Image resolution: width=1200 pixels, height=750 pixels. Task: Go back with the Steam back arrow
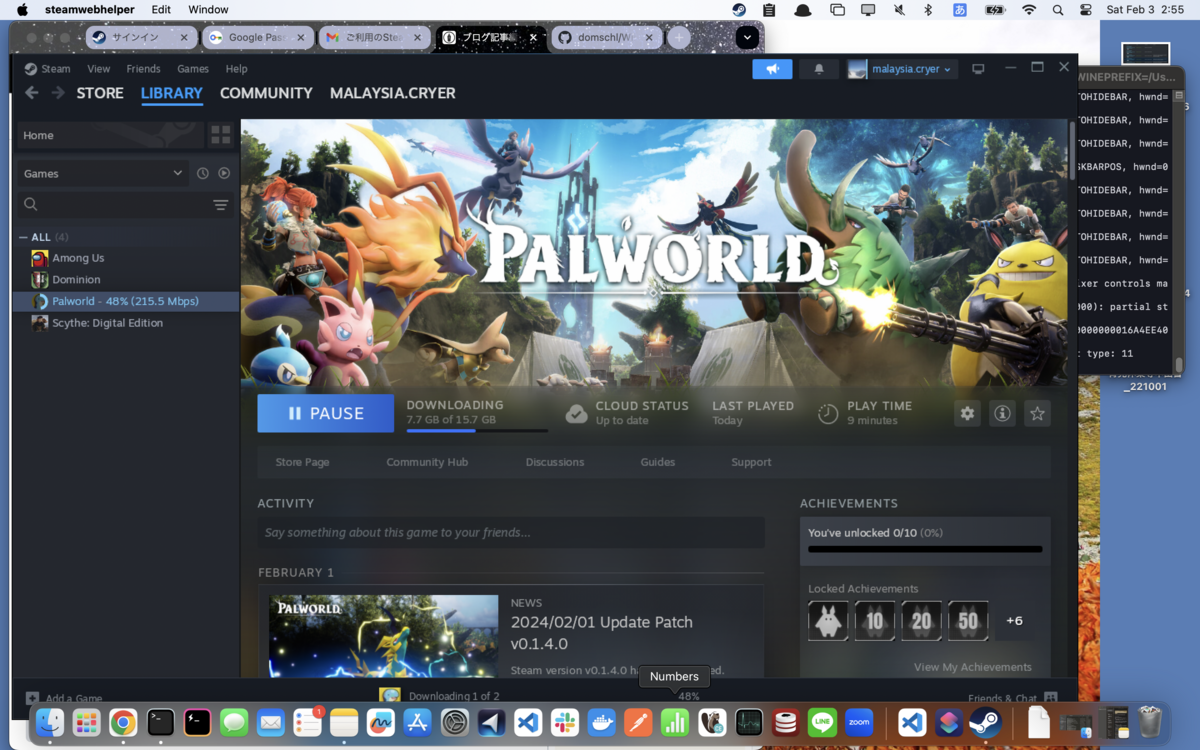(x=32, y=93)
